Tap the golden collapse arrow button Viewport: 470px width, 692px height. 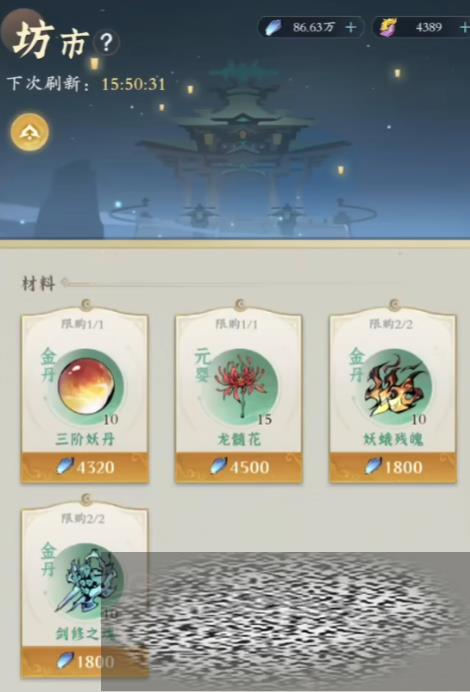coord(30,132)
